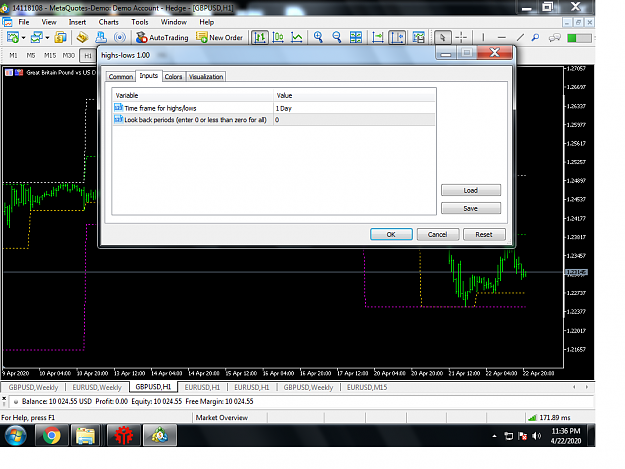Select the M5 timeframe
Image resolution: width=625 pixels, height=469 pixels.
(x=31, y=55)
